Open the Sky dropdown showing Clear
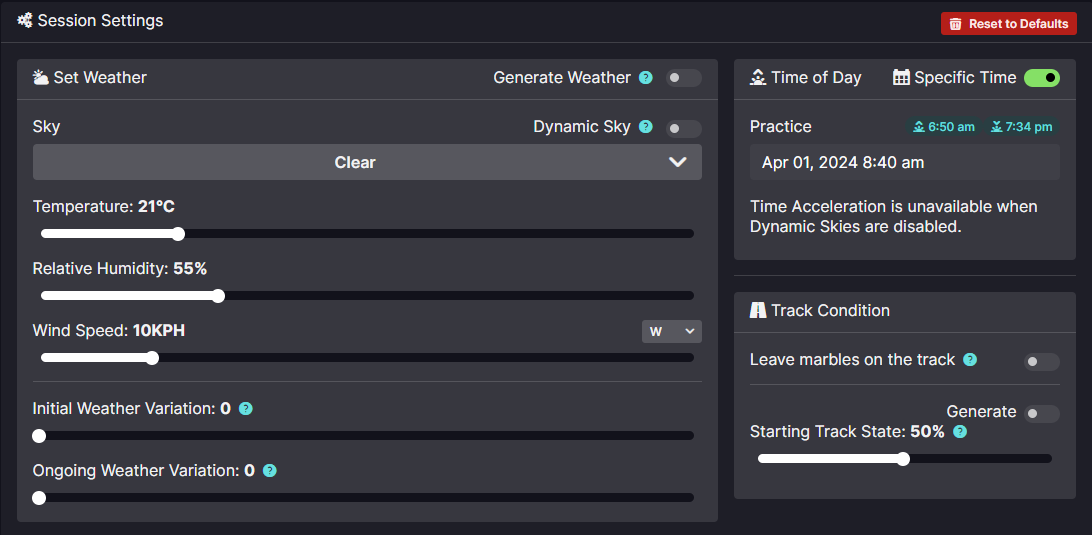The image size is (1092, 535). point(367,162)
